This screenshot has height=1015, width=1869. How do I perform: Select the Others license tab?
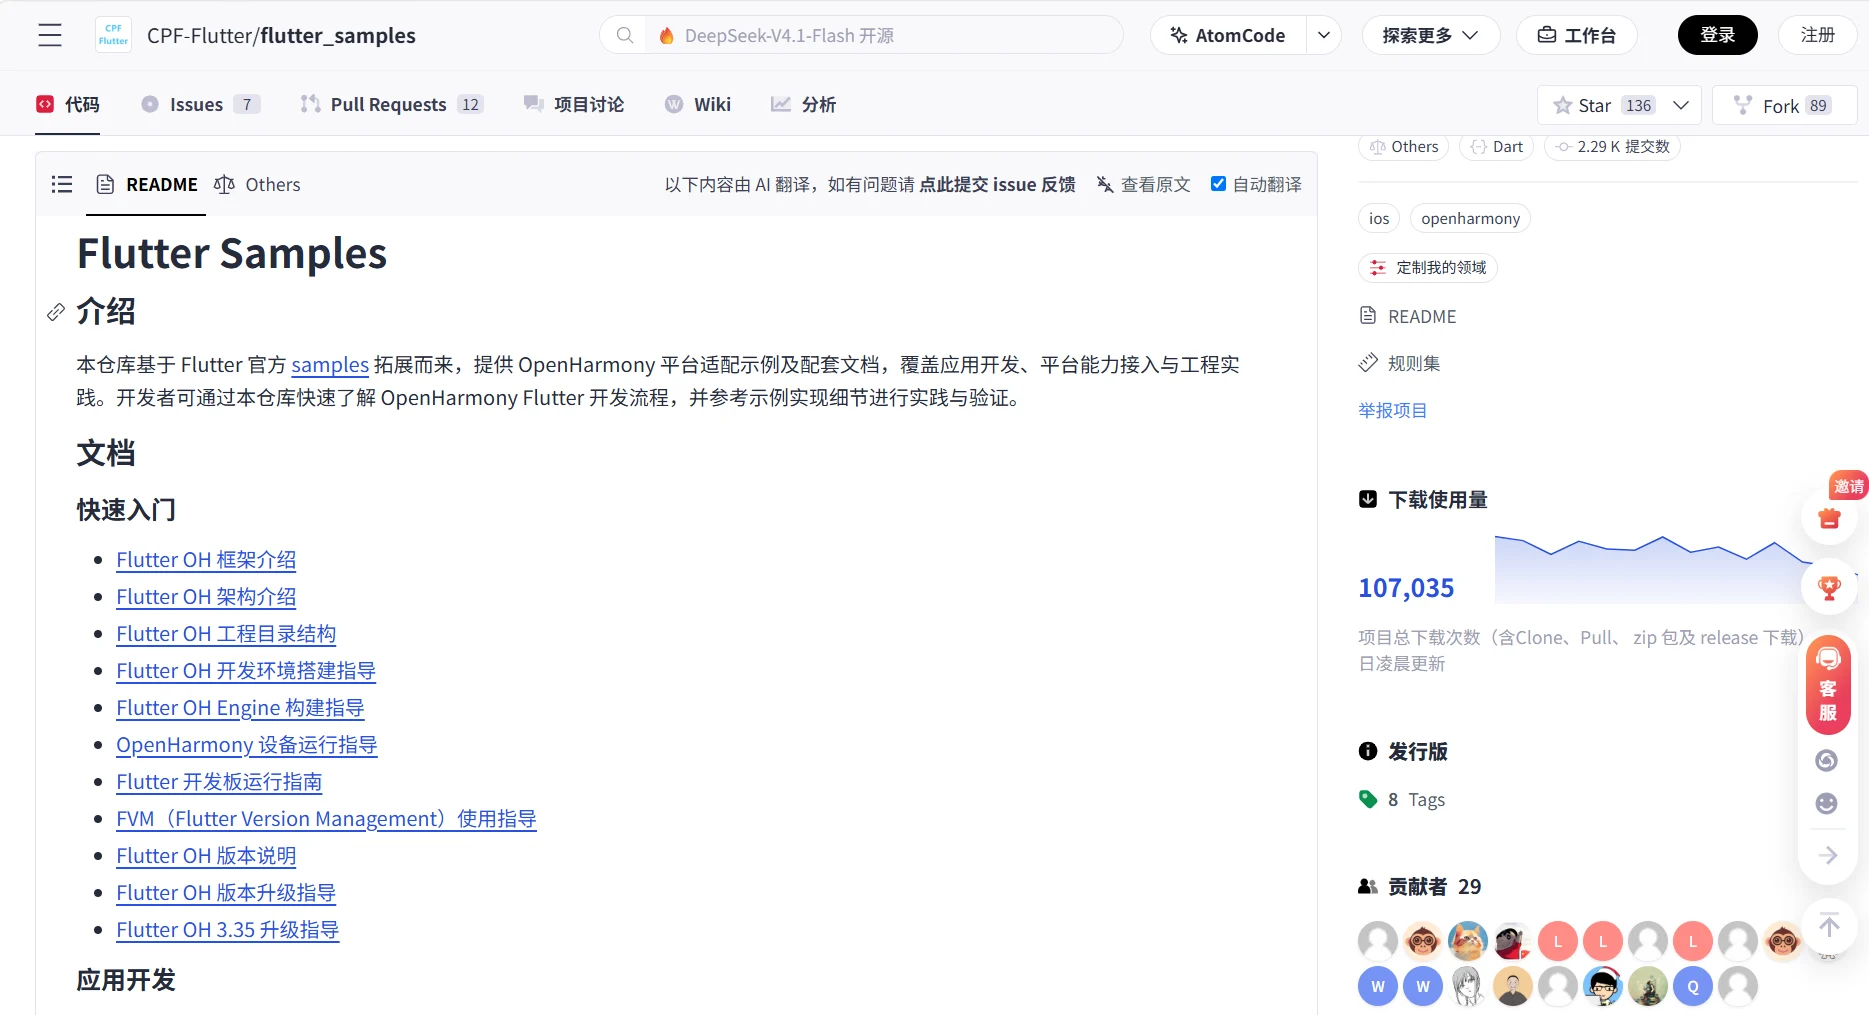257,184
